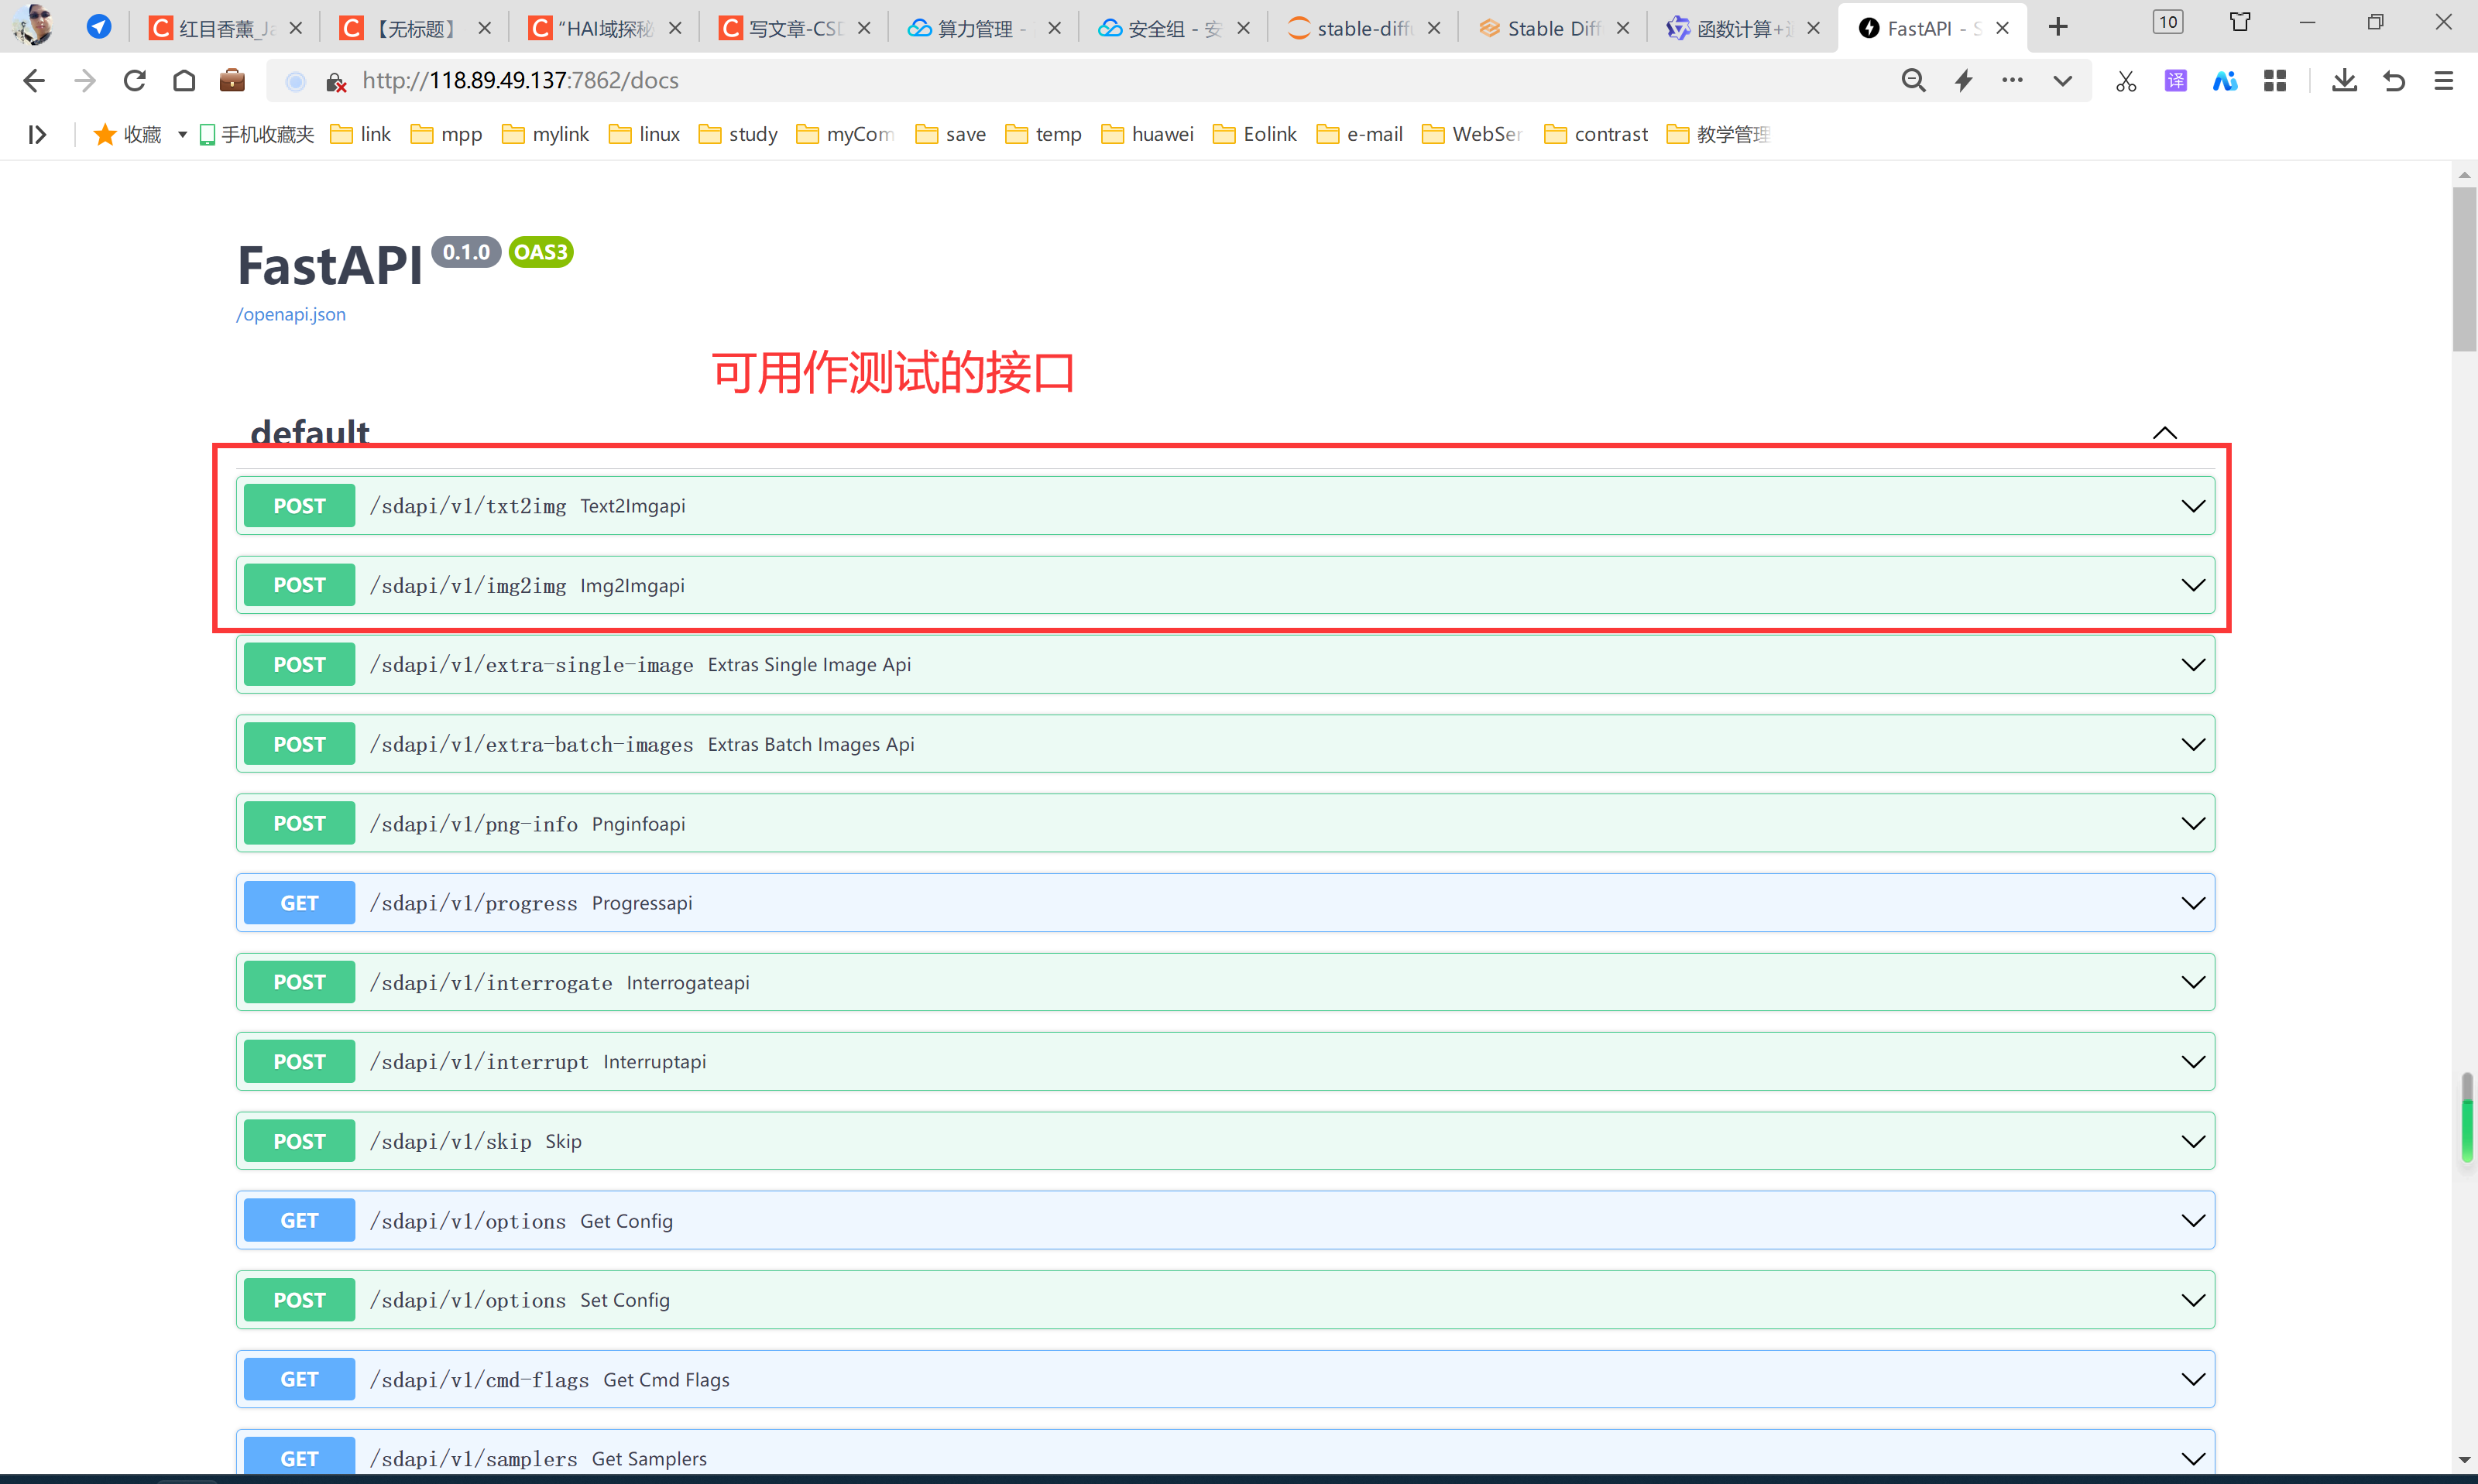
Task: Expand the png-info endpoint arrow
Action: coord(2192,824)
